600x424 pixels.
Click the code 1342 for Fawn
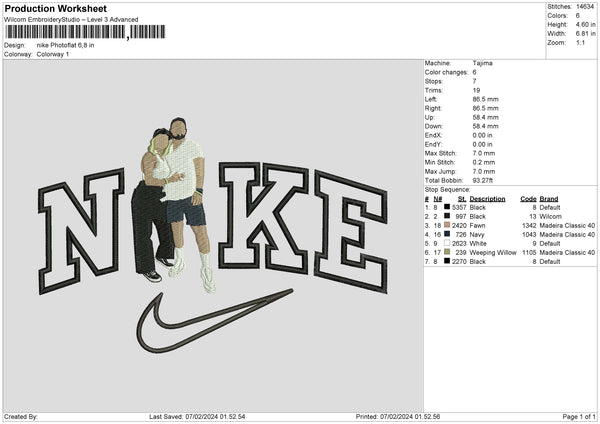click(x=529, y=226)
